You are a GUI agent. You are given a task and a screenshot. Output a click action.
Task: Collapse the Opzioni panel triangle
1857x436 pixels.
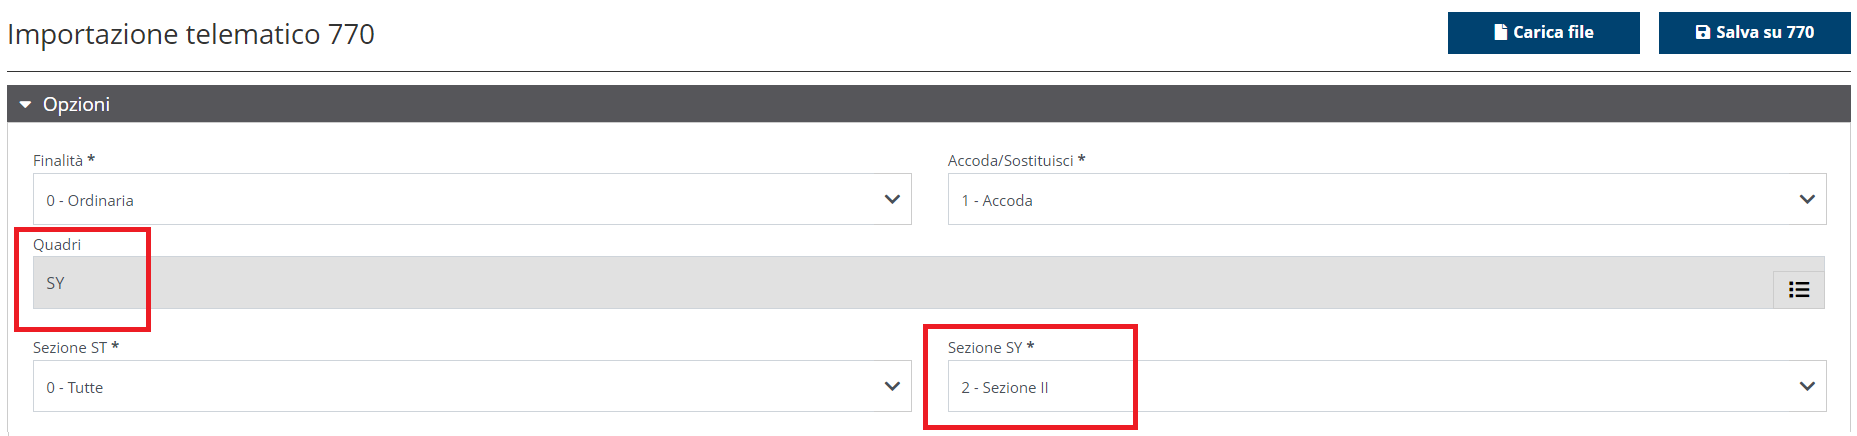25,104
